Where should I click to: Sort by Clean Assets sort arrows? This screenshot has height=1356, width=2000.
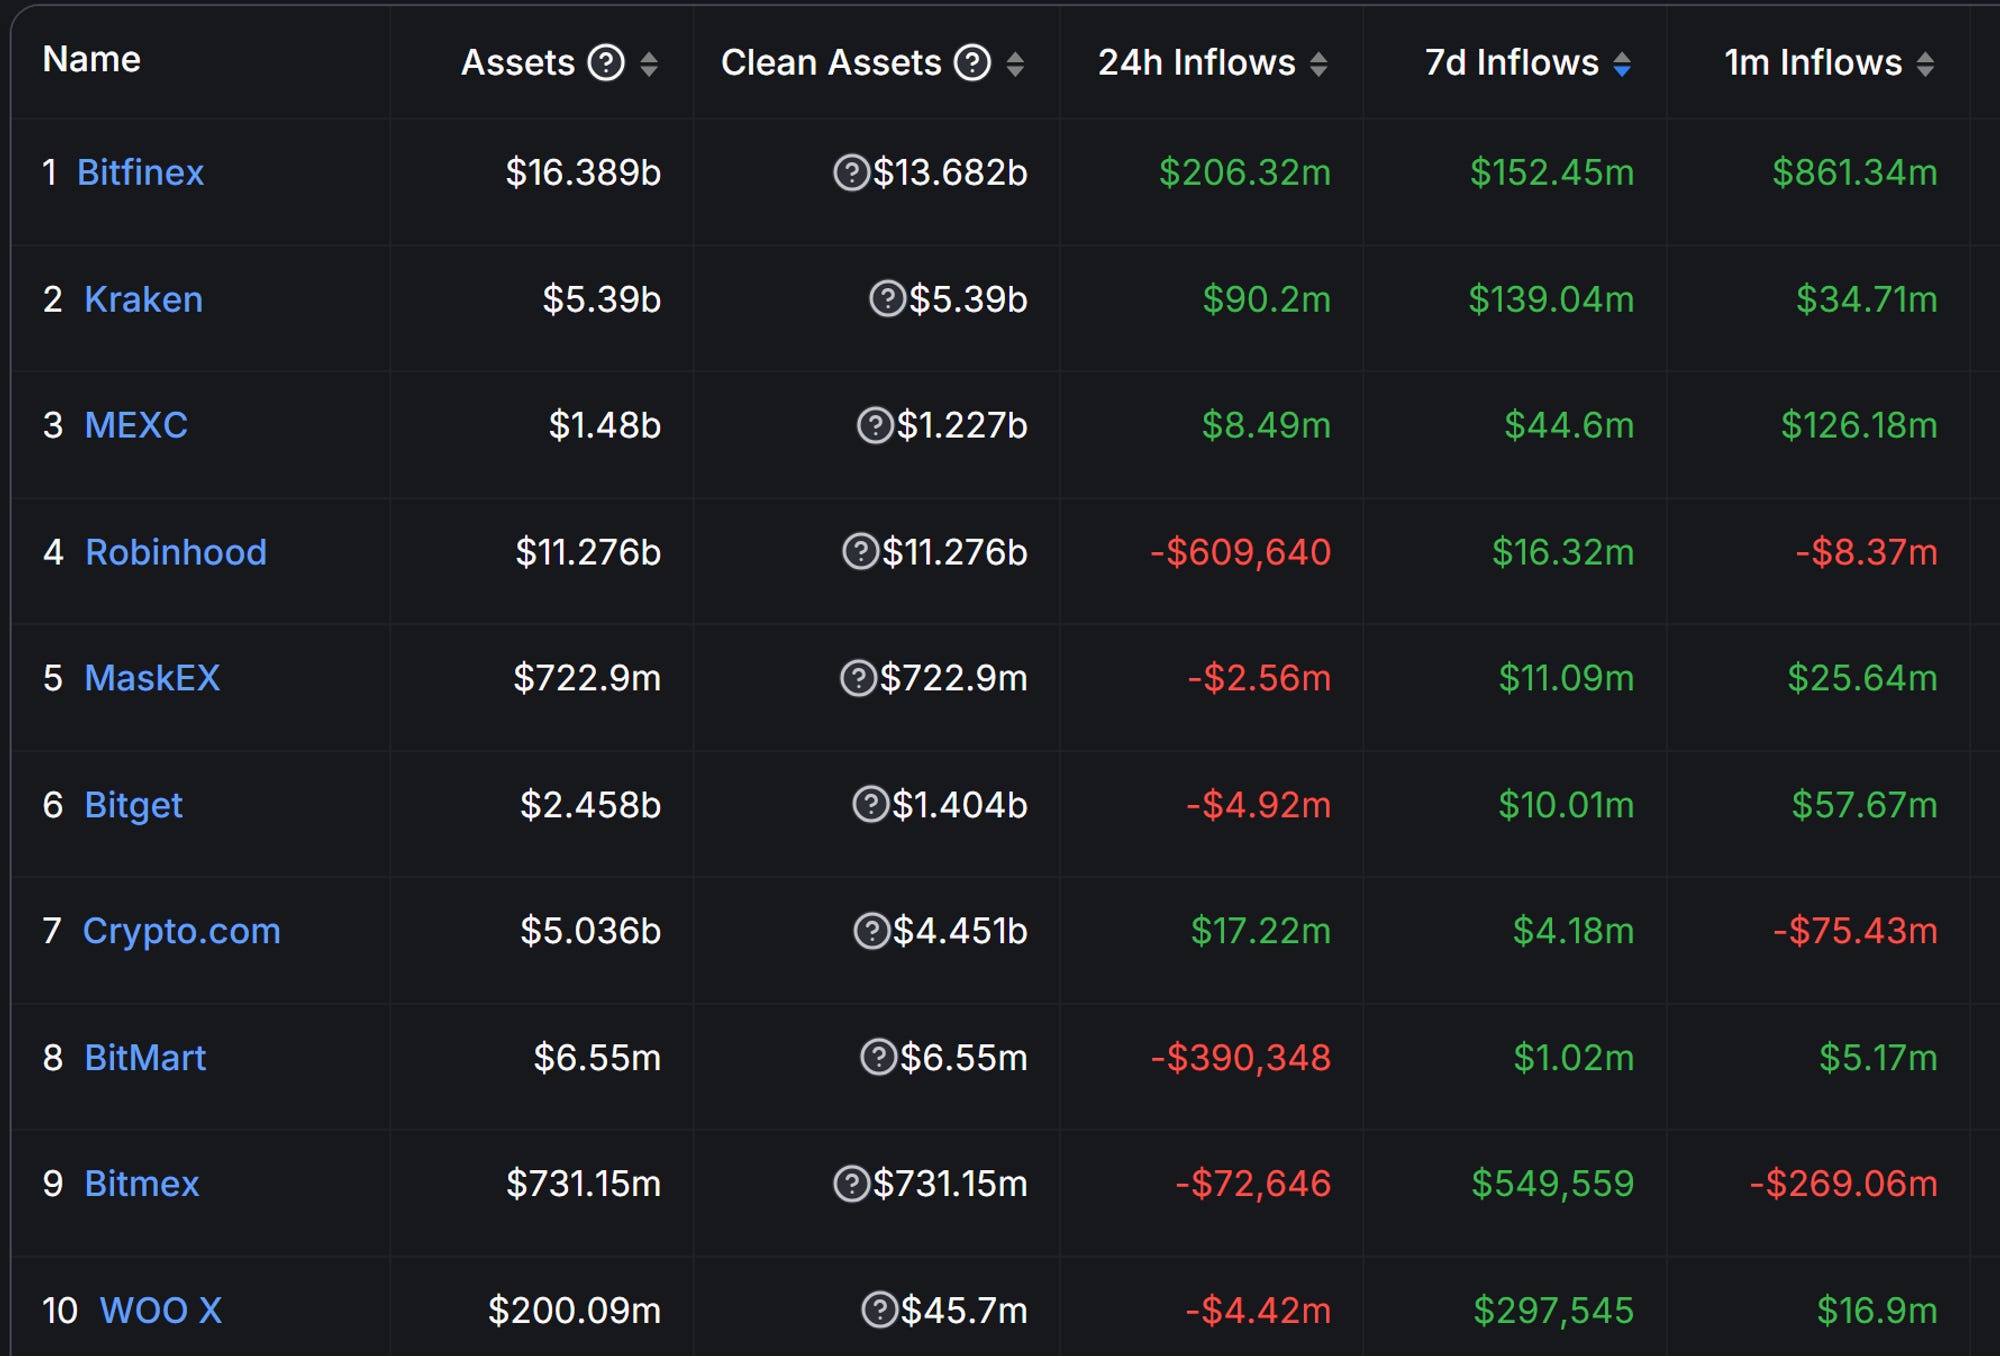(x=1015, y=64)
